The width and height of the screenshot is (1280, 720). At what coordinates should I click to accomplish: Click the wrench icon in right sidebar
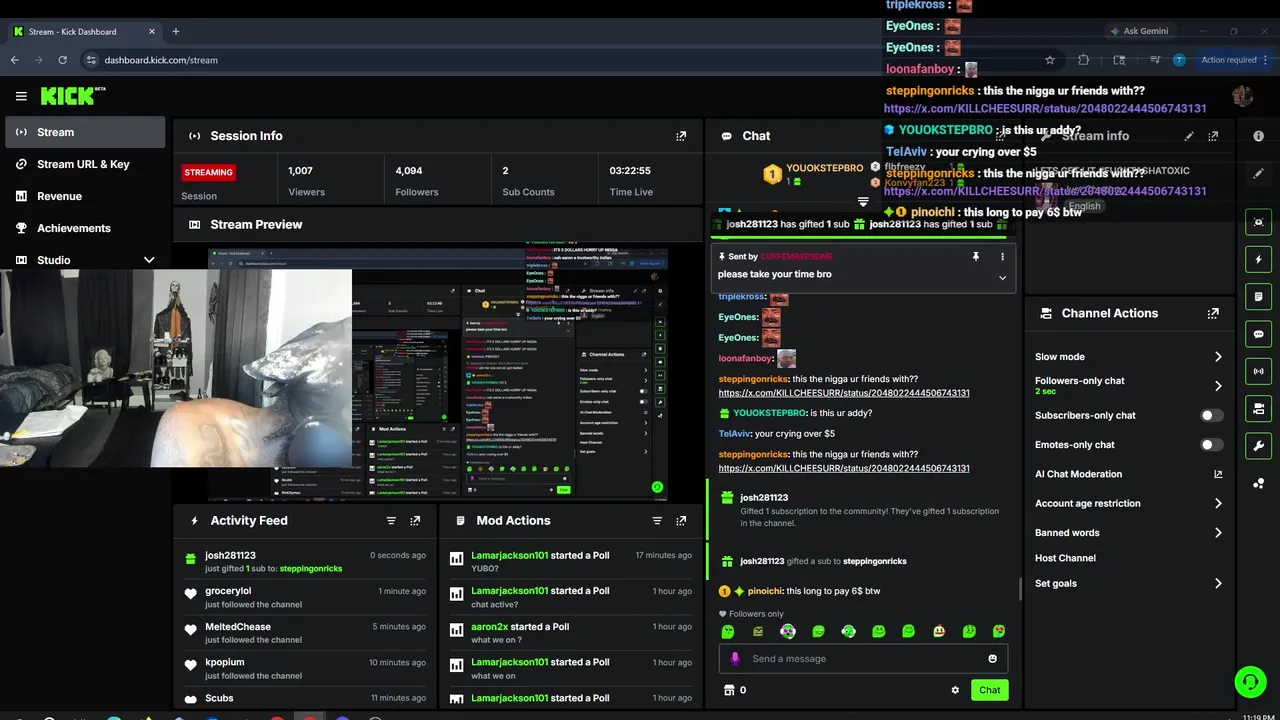coord(1258,446)
